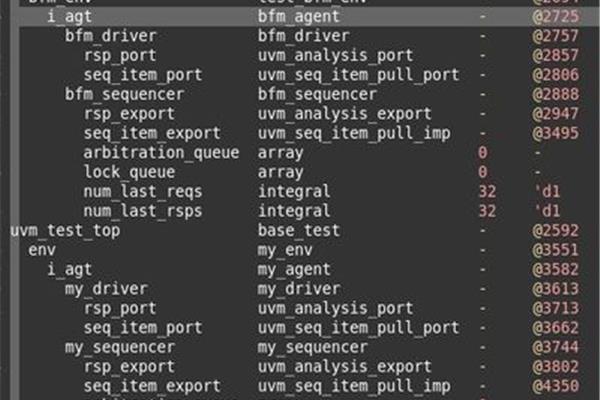This screenshot has height=400, width=600.
Task: Select rsp_port under bfm_driver
Action: (120, 56)
